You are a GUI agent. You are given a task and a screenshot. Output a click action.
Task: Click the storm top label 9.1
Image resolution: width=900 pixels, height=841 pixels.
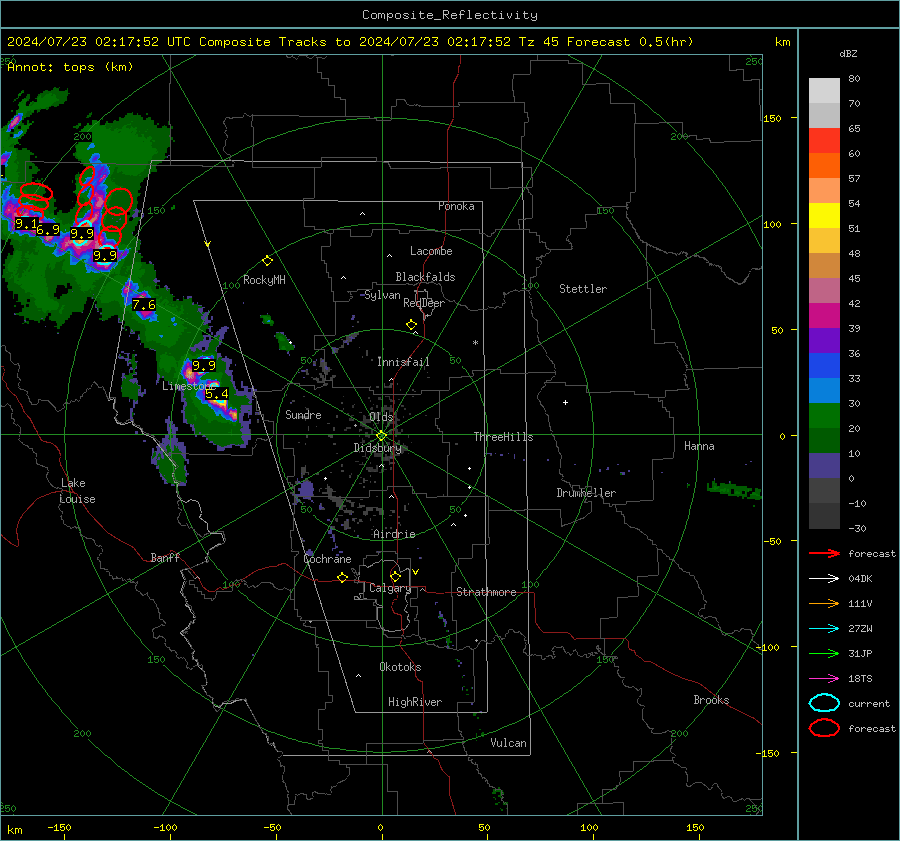(x=26, y=224)
